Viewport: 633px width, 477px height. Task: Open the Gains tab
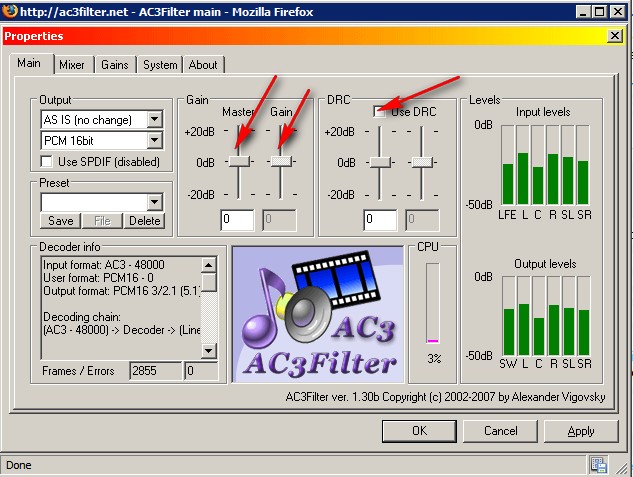pos(115,65)
